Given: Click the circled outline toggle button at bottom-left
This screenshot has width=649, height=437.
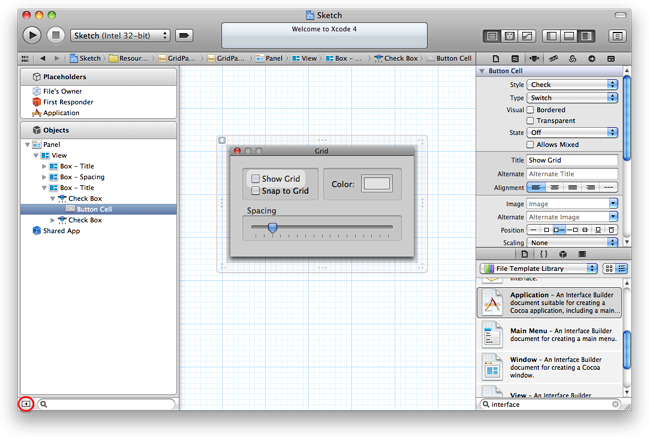Looking at the screenshot, I should tap(26, 404).
